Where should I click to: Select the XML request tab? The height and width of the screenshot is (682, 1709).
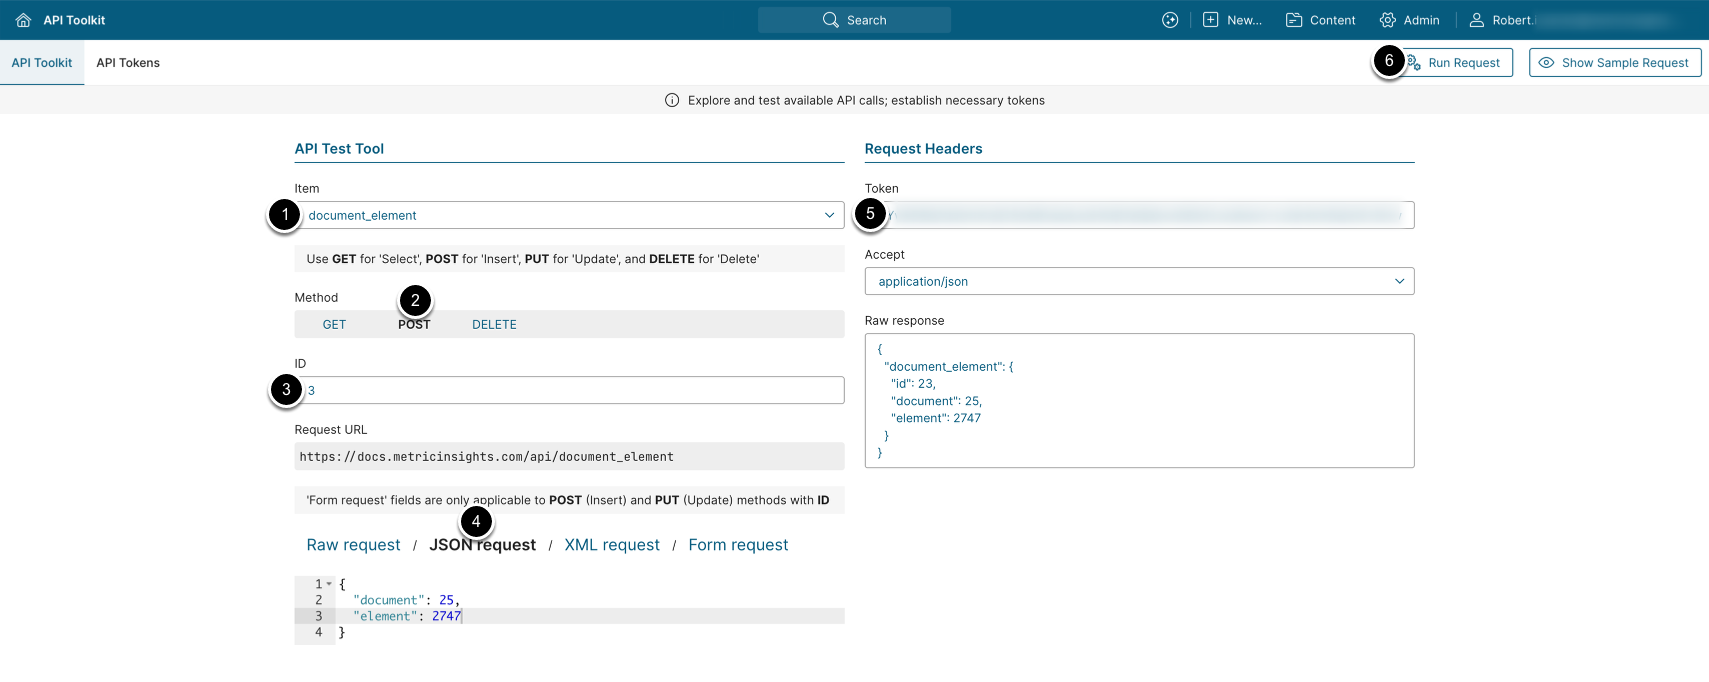pyautogui.click(x=612, y=545)
